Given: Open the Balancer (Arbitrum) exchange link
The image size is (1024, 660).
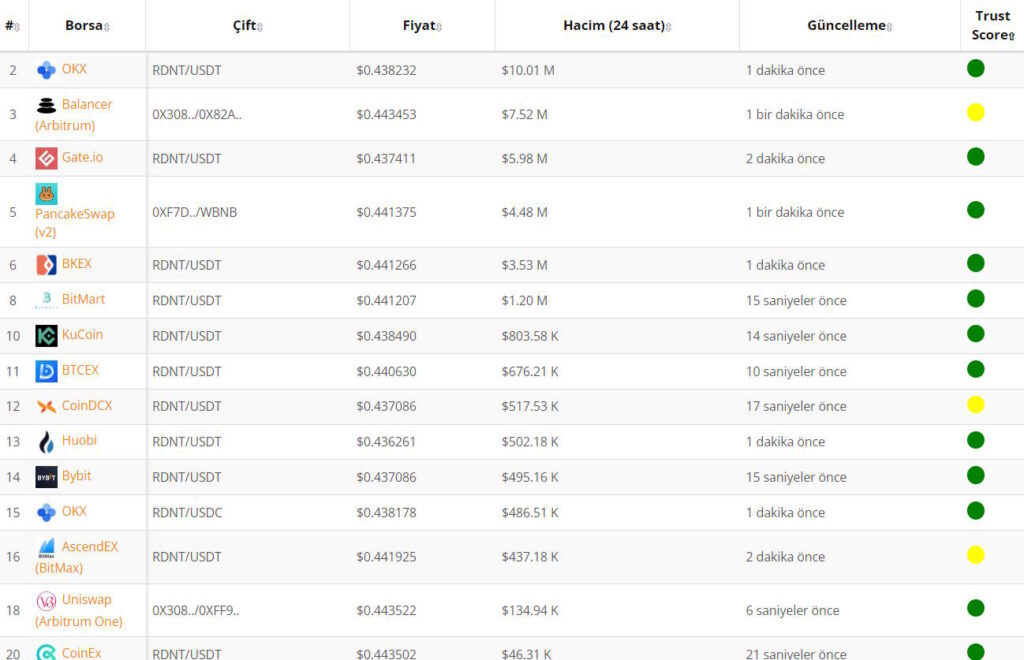Looking at the screenshot, I should tap(74, 114).
